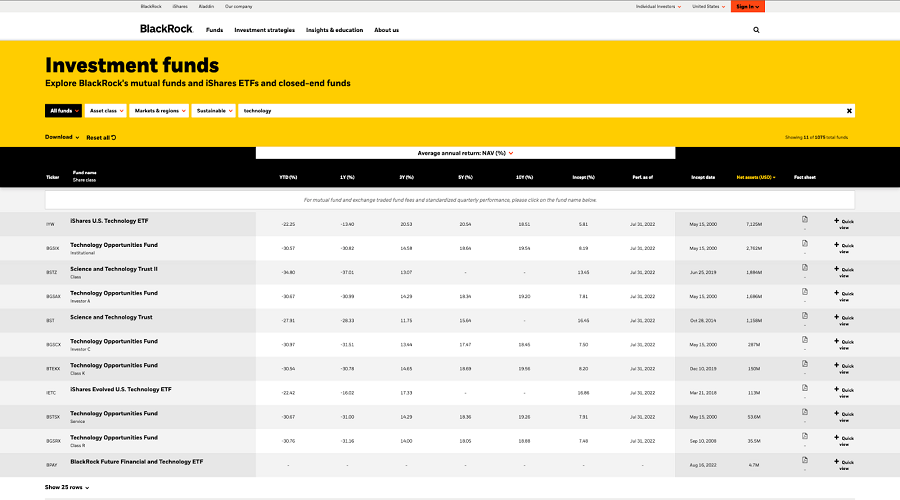Expand the Sustainable filter dropdown
Screen dimensions: 900x500
[214, 111]
